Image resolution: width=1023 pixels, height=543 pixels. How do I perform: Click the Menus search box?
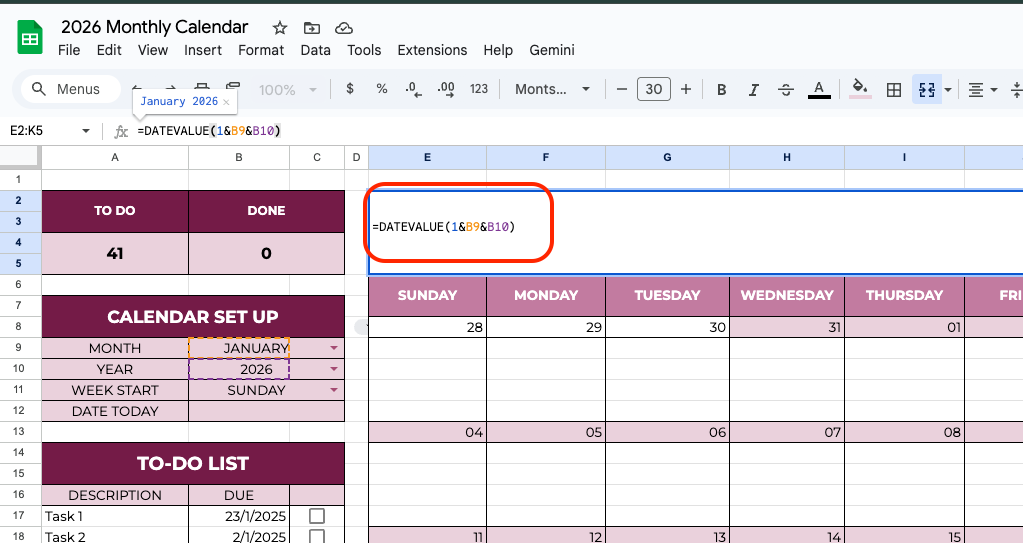point(70,89)
